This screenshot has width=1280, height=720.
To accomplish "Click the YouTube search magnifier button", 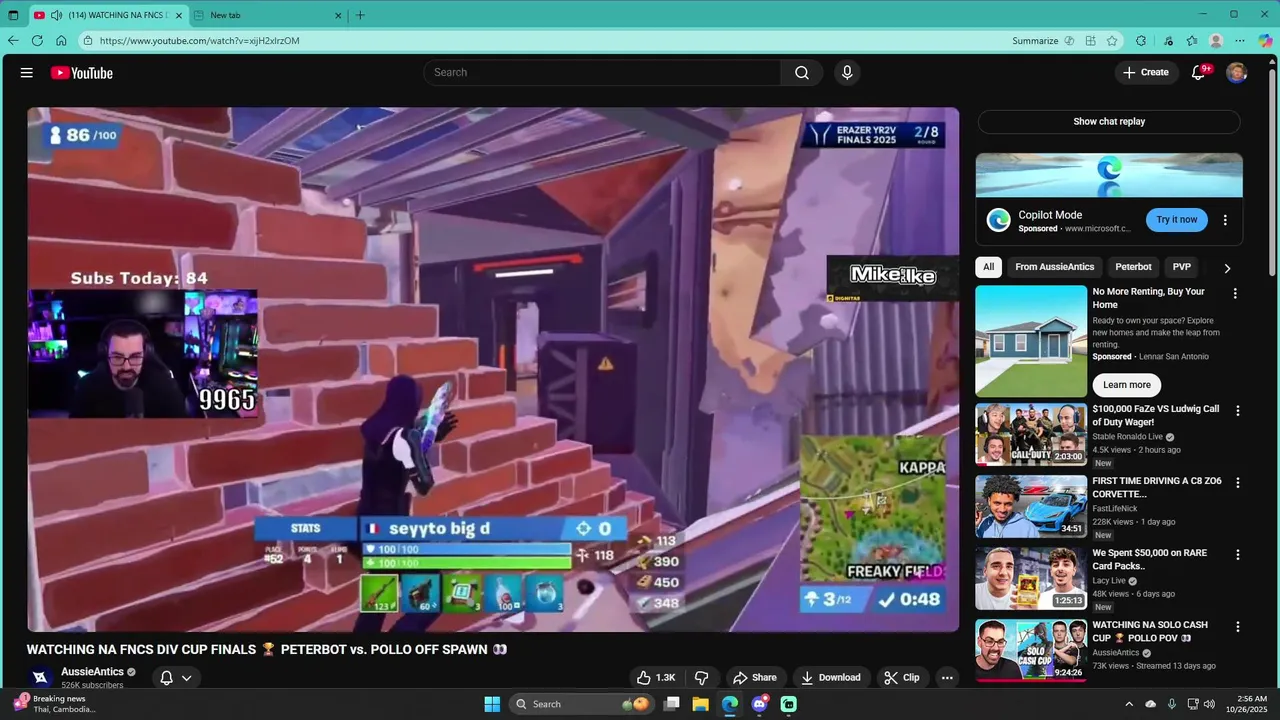I will (x=802, y=72).
